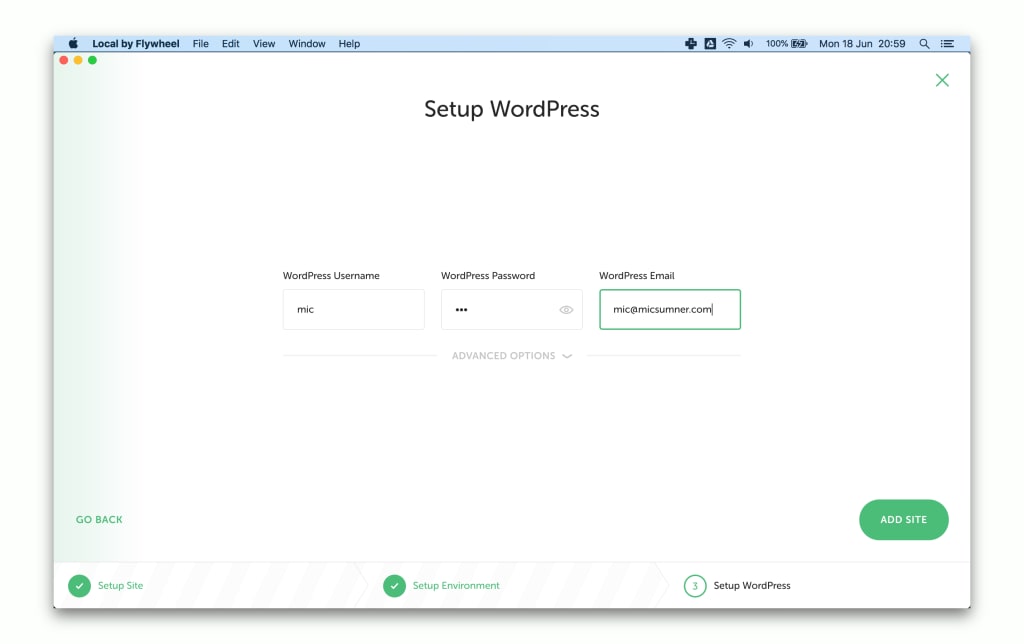Open the Window menu
The height and width of the screenshot is (644, 1024).
[x=307, y=44]
